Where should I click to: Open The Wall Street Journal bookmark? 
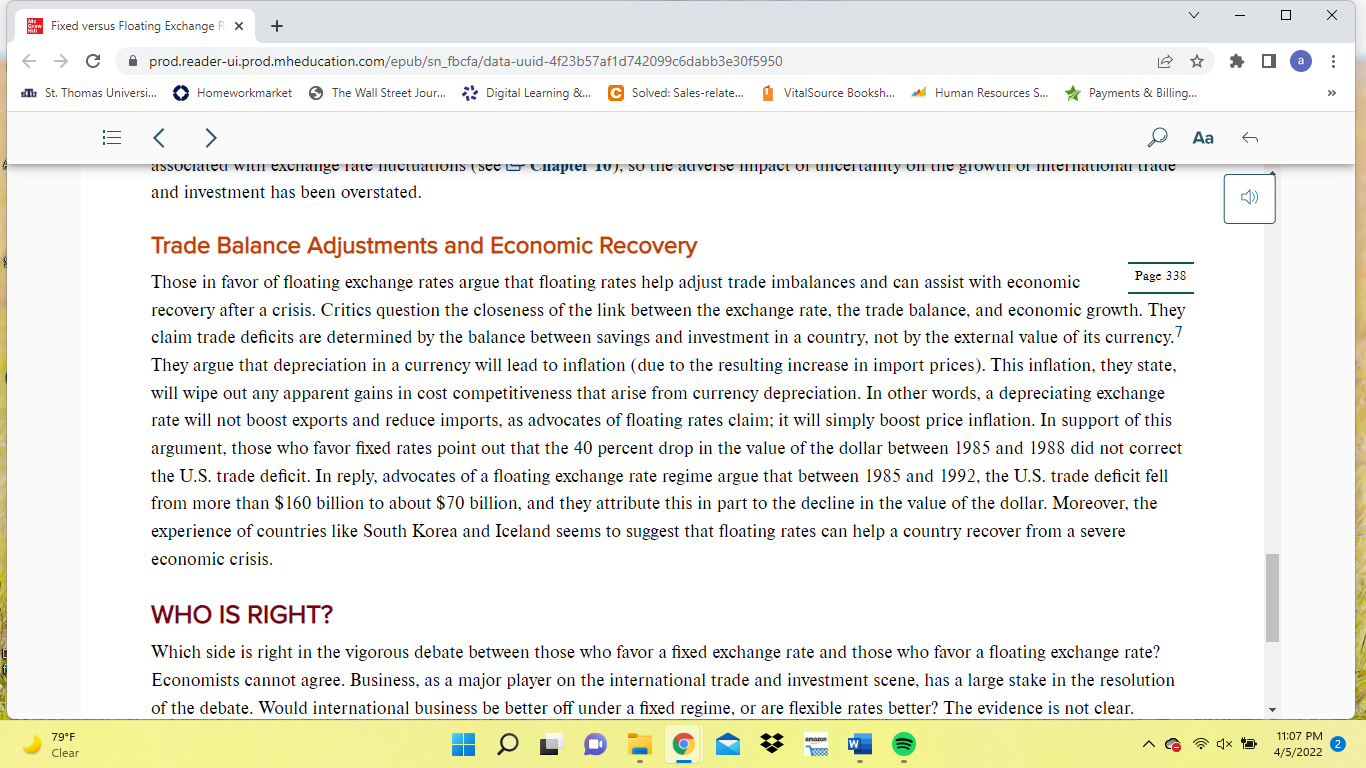[x=377, y=93]
